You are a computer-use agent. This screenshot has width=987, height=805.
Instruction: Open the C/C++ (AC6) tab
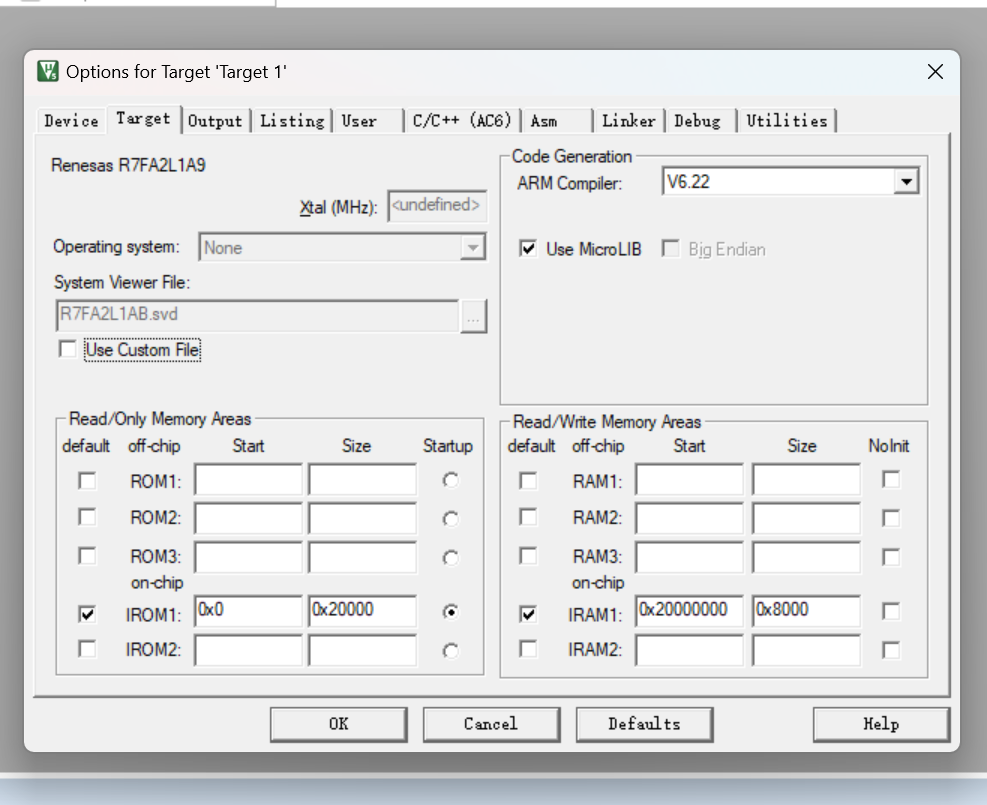[462, 121]
